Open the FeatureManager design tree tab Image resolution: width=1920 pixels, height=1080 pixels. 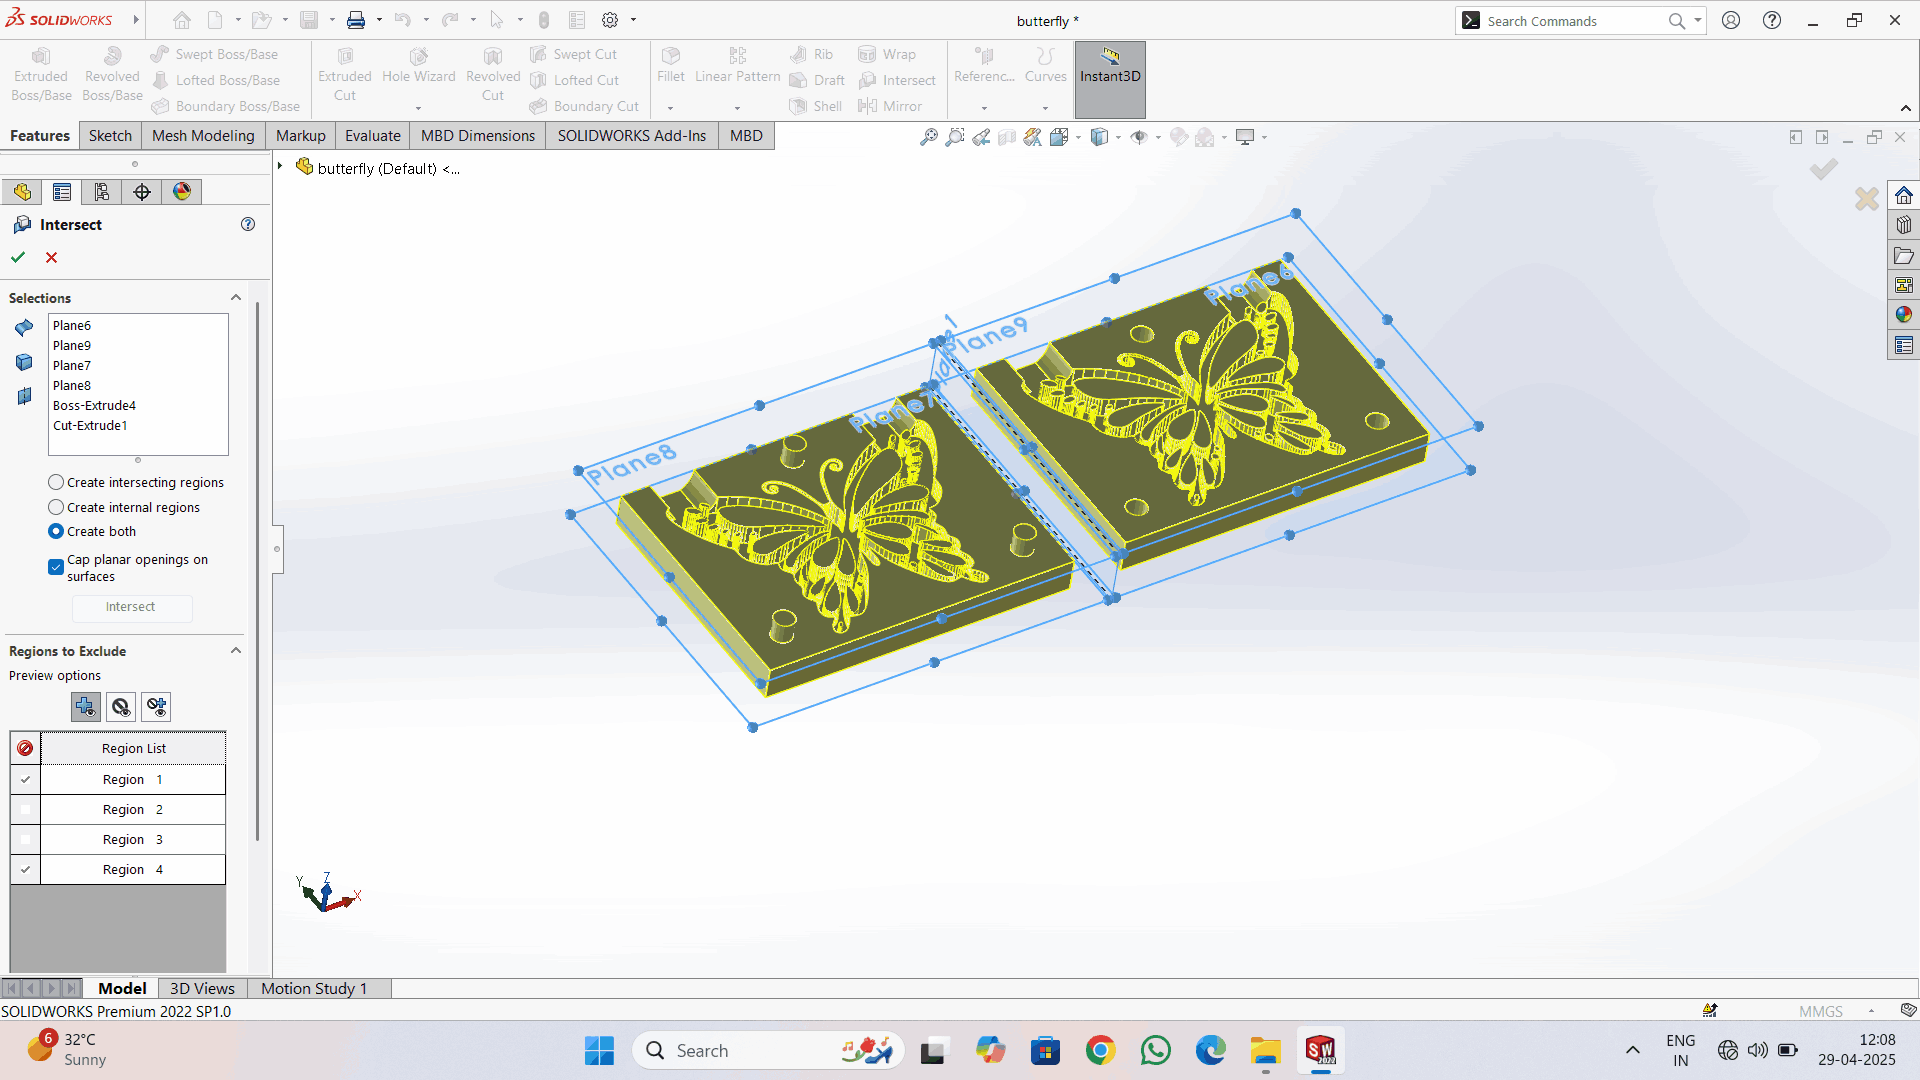coord(22,192)
